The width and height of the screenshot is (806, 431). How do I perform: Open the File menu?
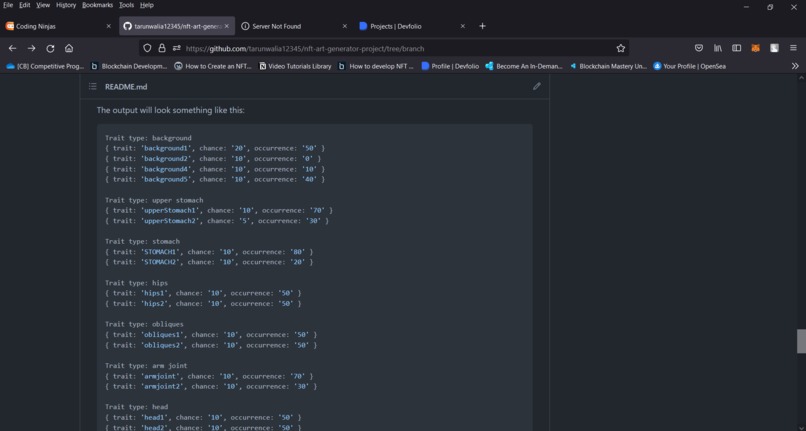coord(8,5)
